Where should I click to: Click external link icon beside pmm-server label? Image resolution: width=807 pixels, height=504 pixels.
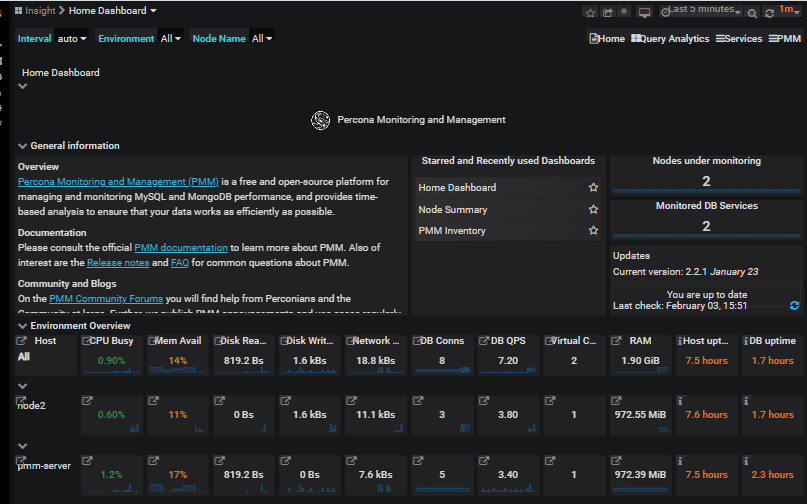coord(21,461)
